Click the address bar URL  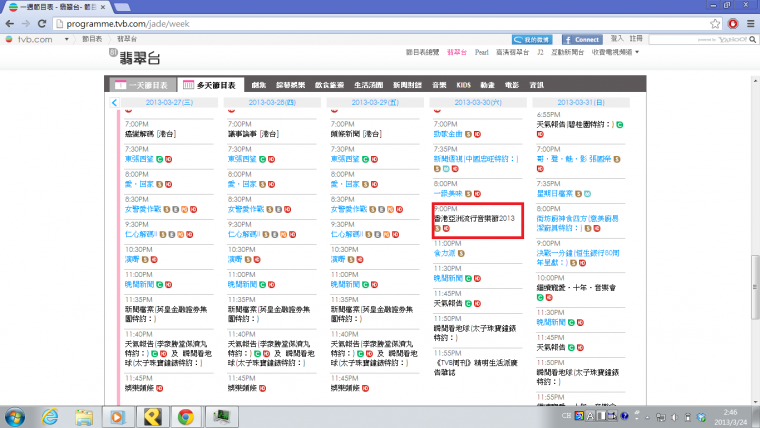click(x=128, y=24)
